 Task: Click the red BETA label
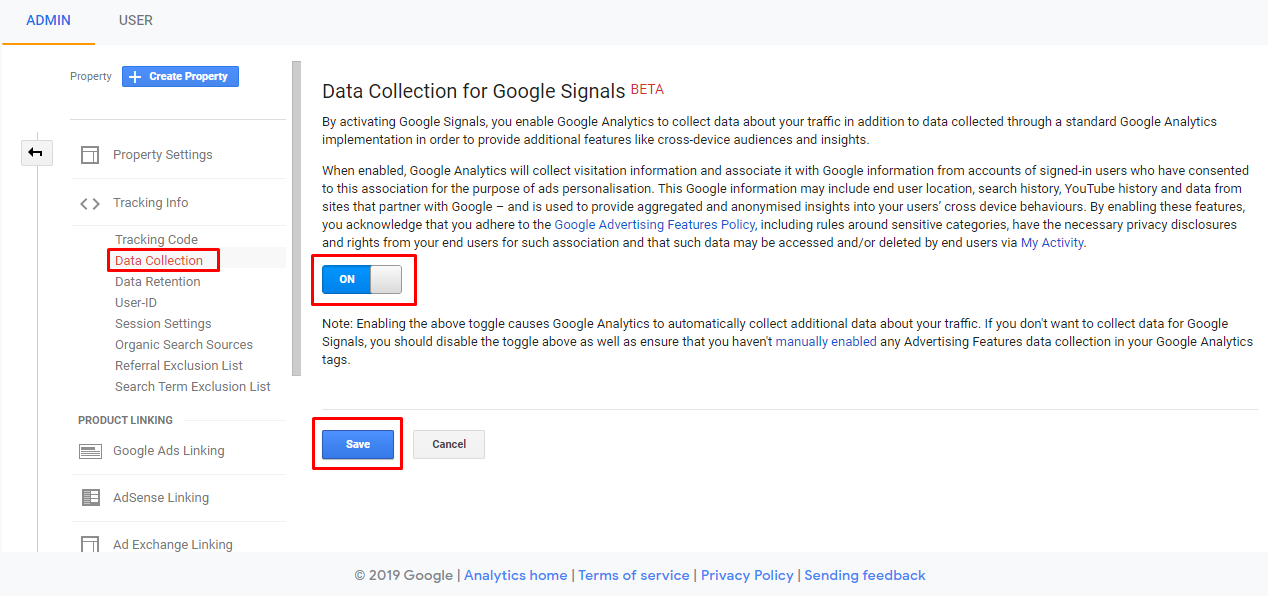pyautogui.click(x=647, y=89)
